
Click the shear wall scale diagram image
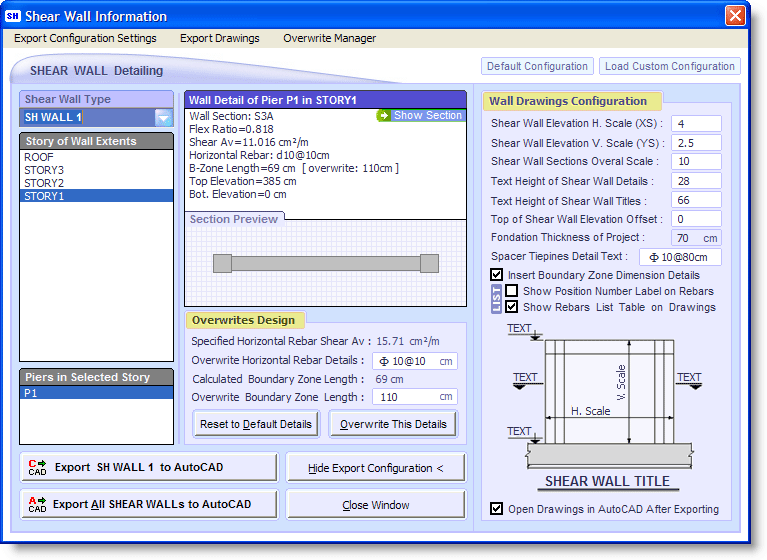point(604,405)
